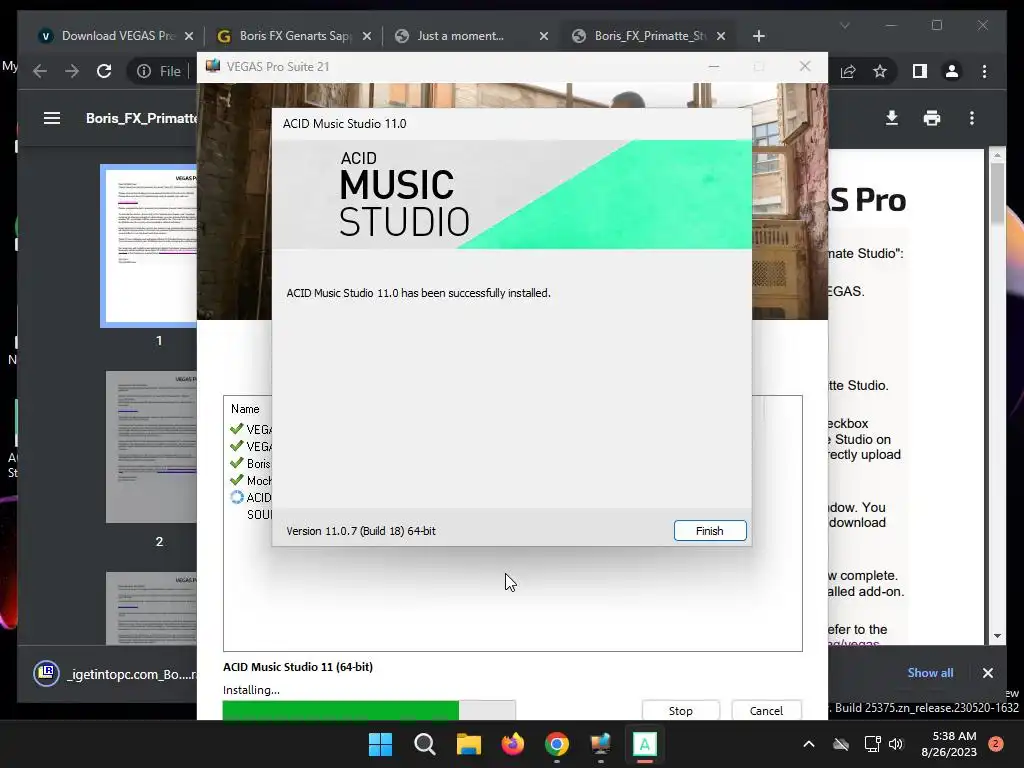Viewport: 1024px width, 768px height.
Task: Click PDF scrollbar down arrow
Action: [x=997, y=635]
